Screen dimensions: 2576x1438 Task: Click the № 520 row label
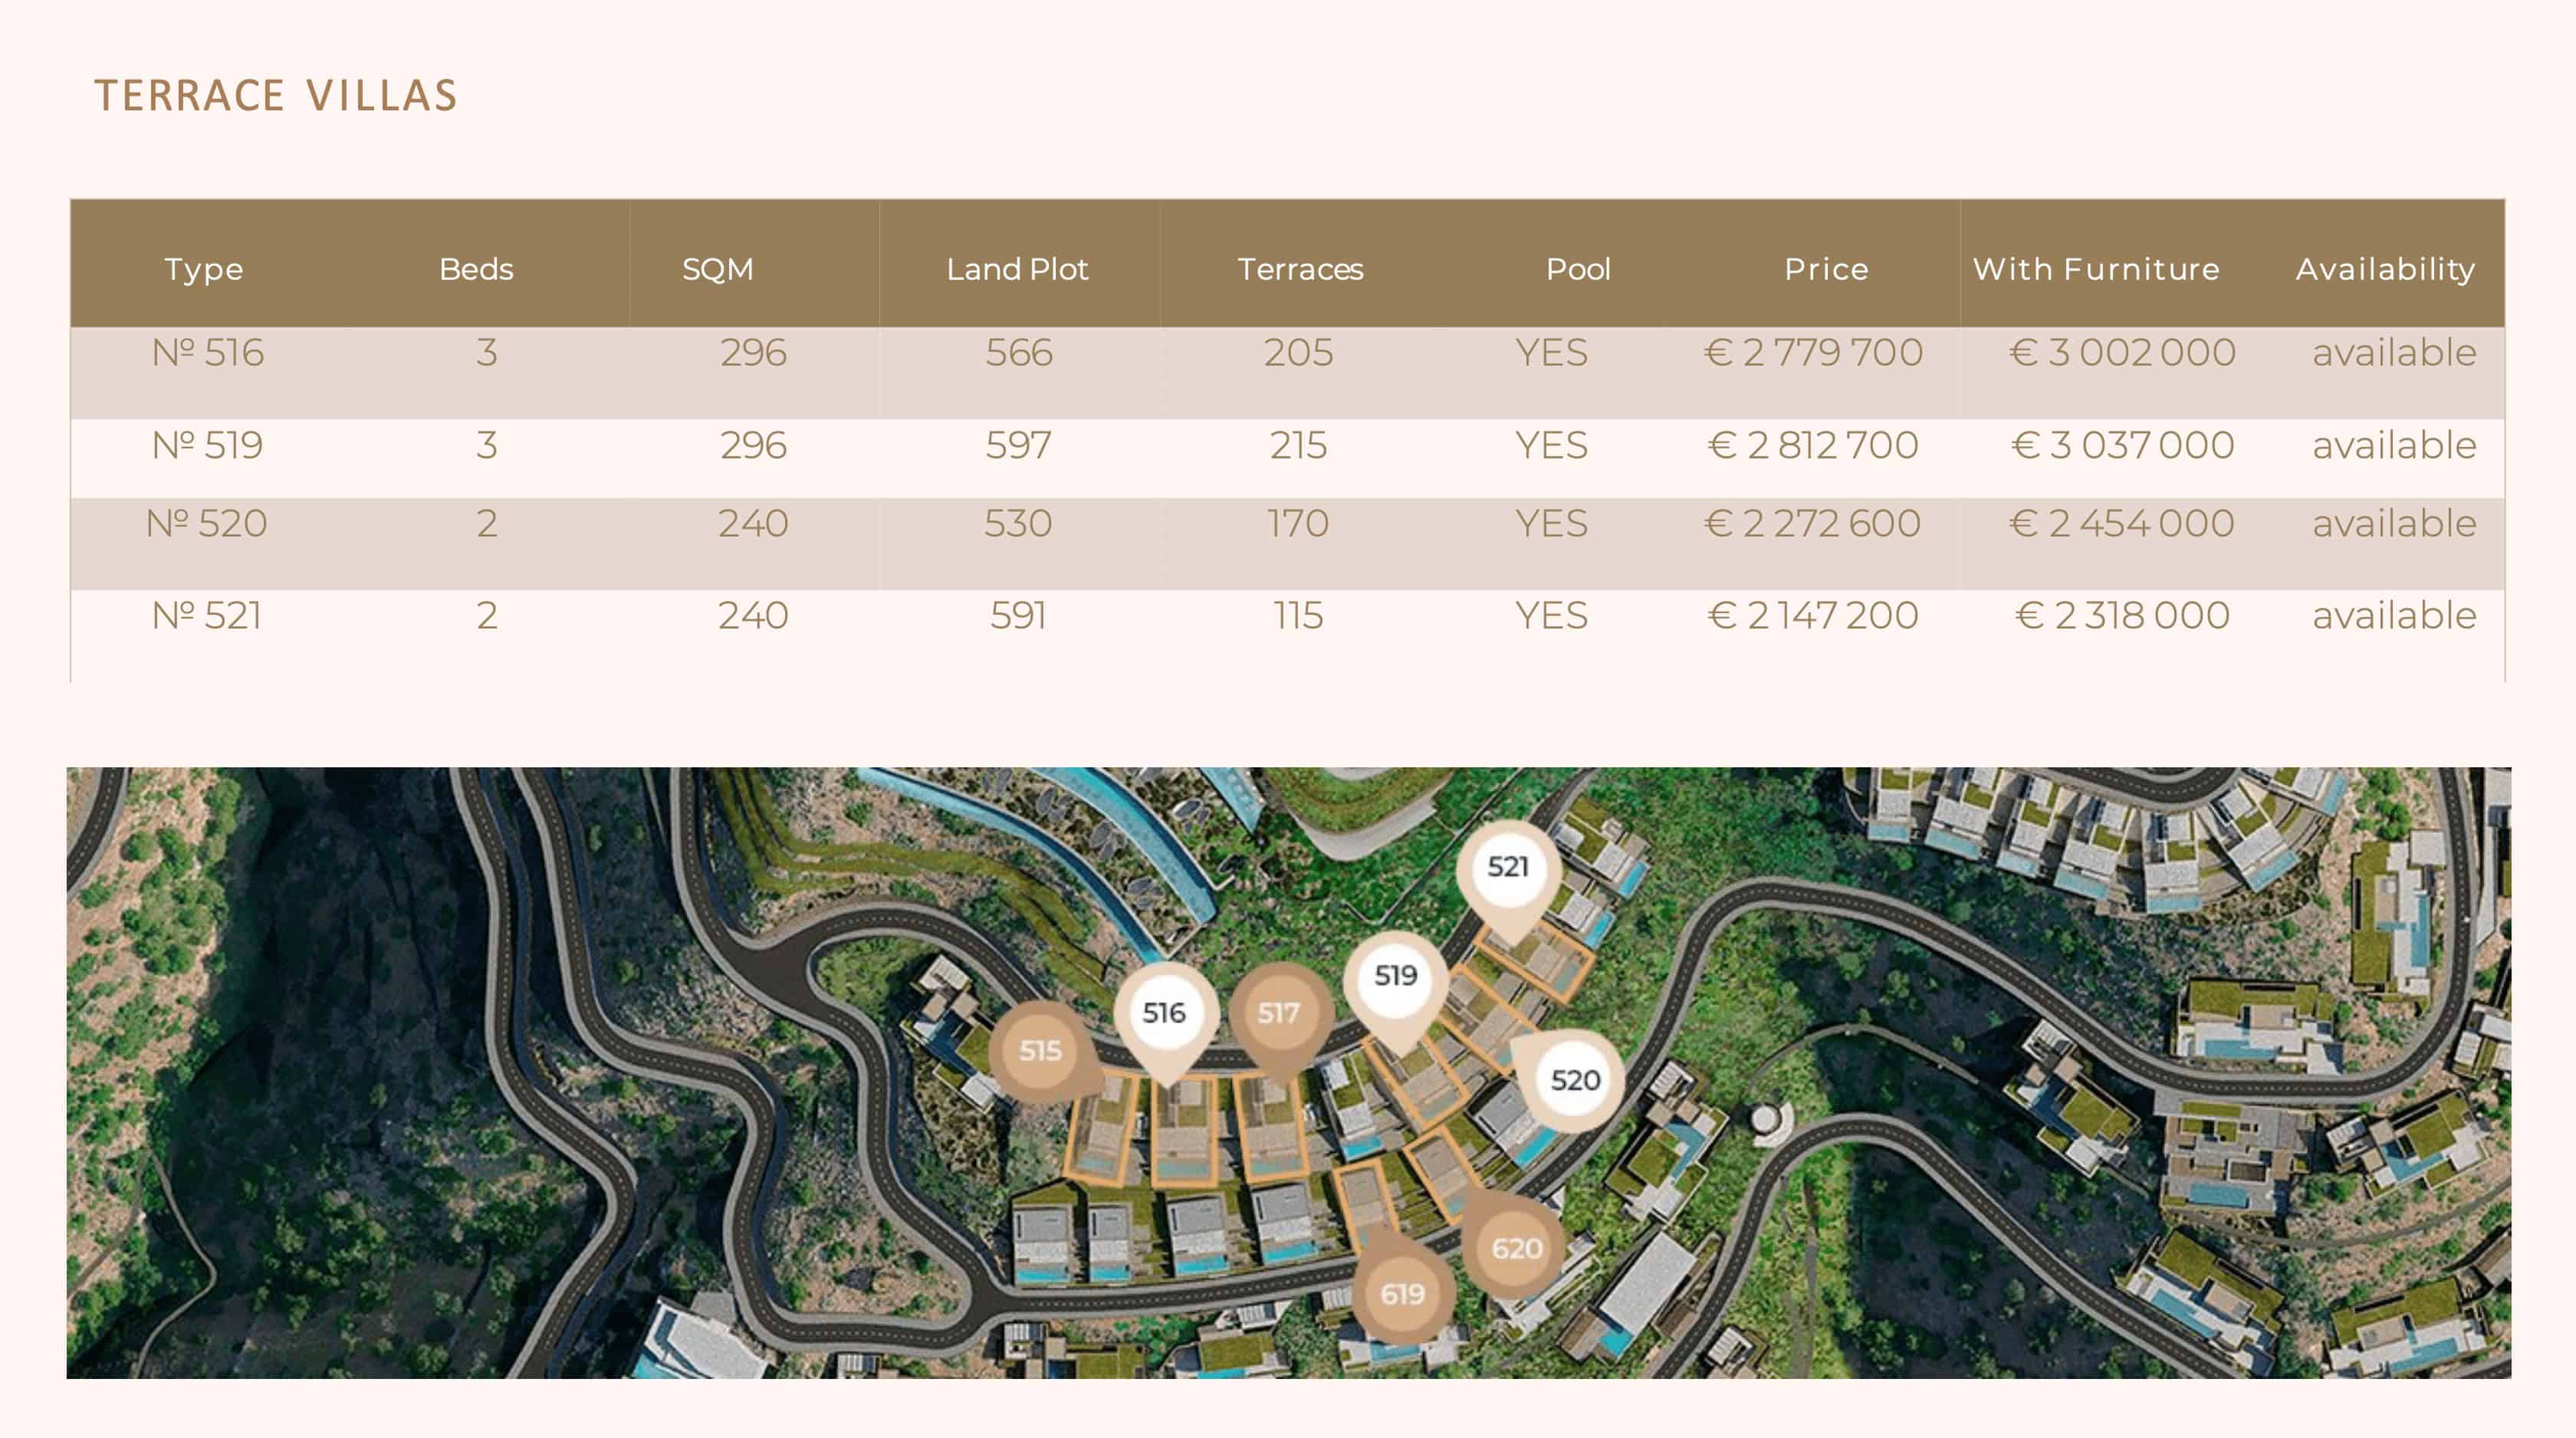tap(206, 524)
